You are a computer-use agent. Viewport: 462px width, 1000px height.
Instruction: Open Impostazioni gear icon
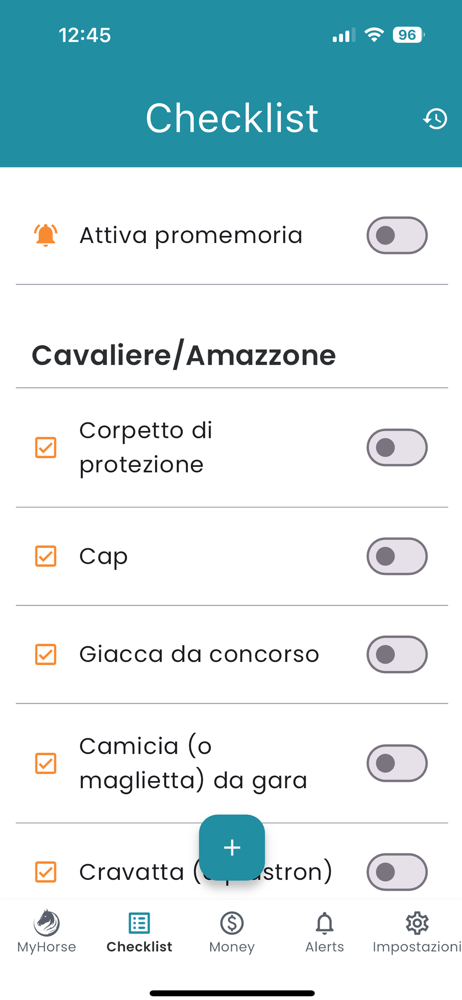tap(417, 922)
